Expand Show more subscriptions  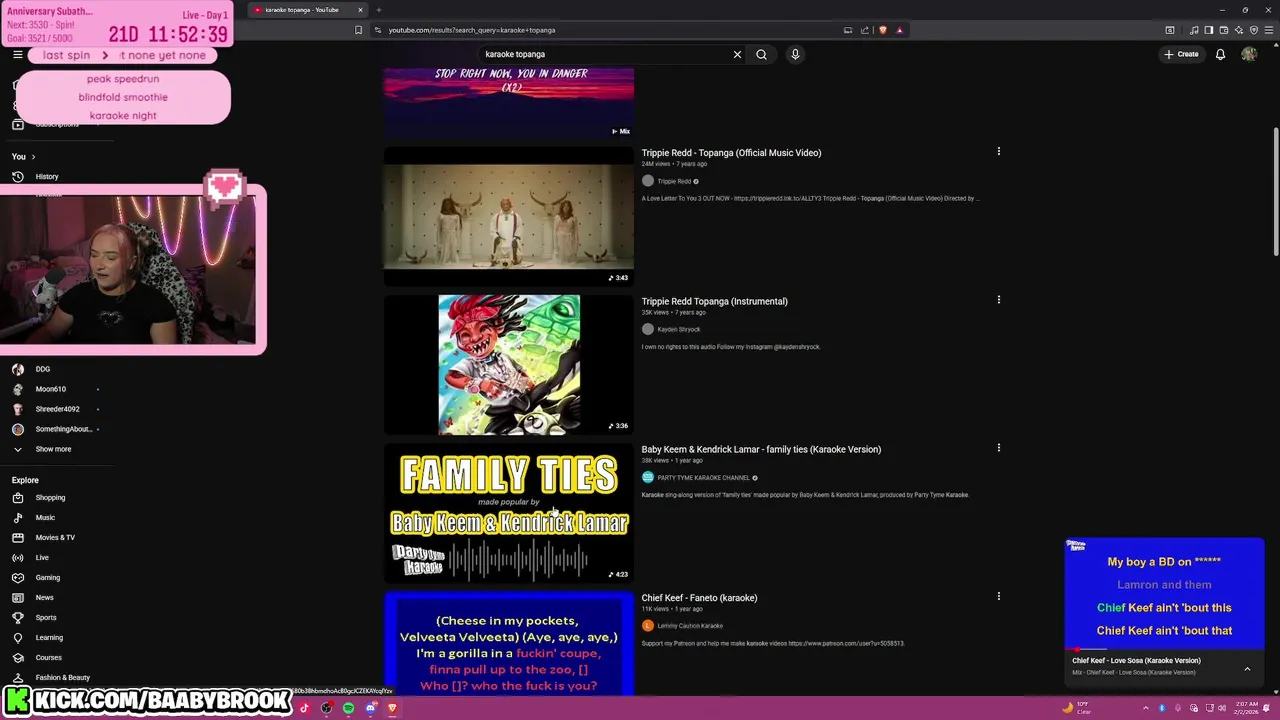point(53,449)
